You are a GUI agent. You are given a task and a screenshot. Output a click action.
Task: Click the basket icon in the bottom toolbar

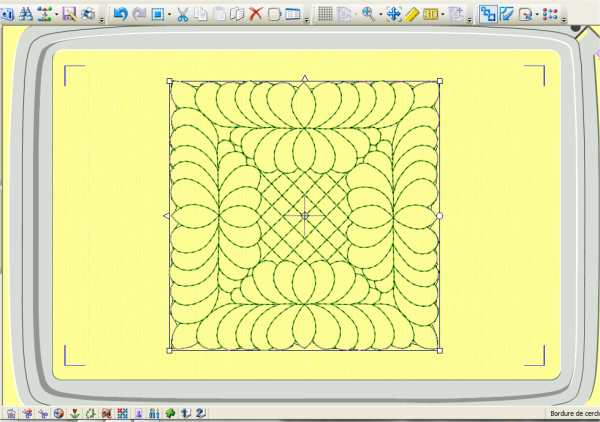[11, 413]
